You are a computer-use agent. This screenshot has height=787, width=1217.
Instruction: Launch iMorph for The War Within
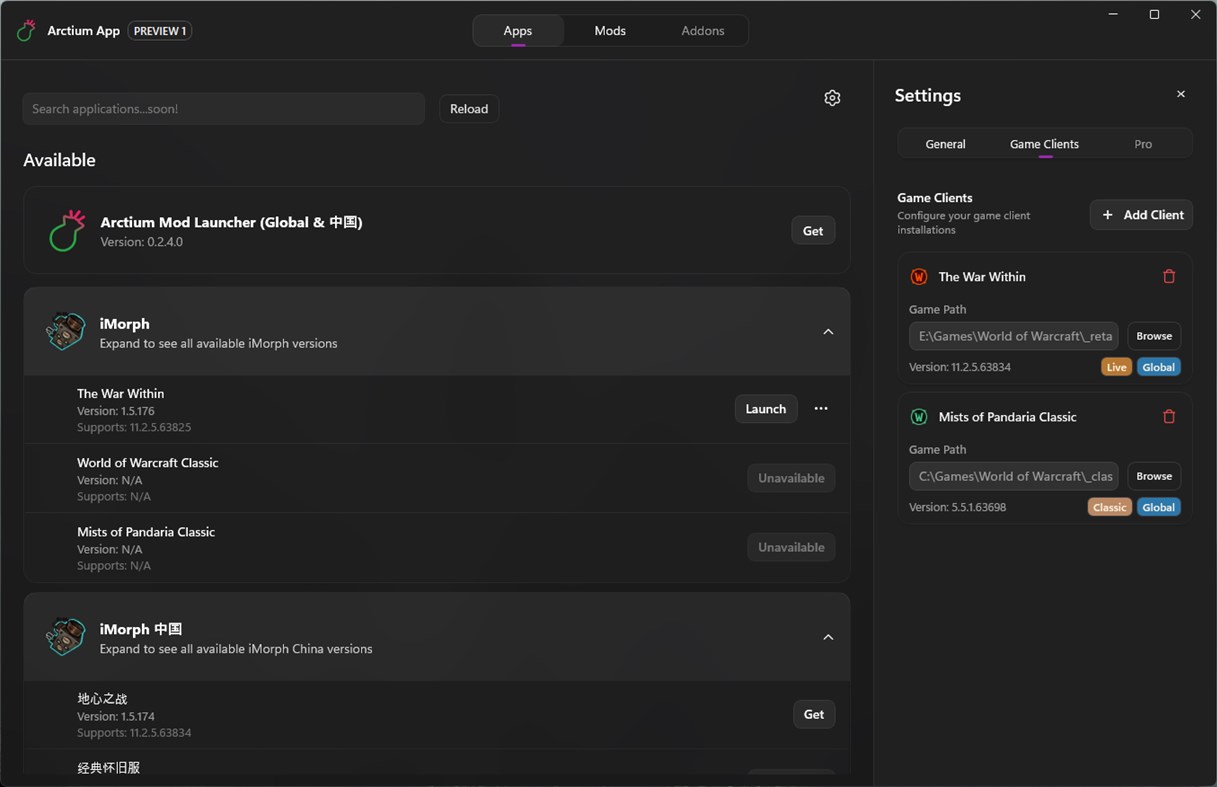tap(765, 408)
